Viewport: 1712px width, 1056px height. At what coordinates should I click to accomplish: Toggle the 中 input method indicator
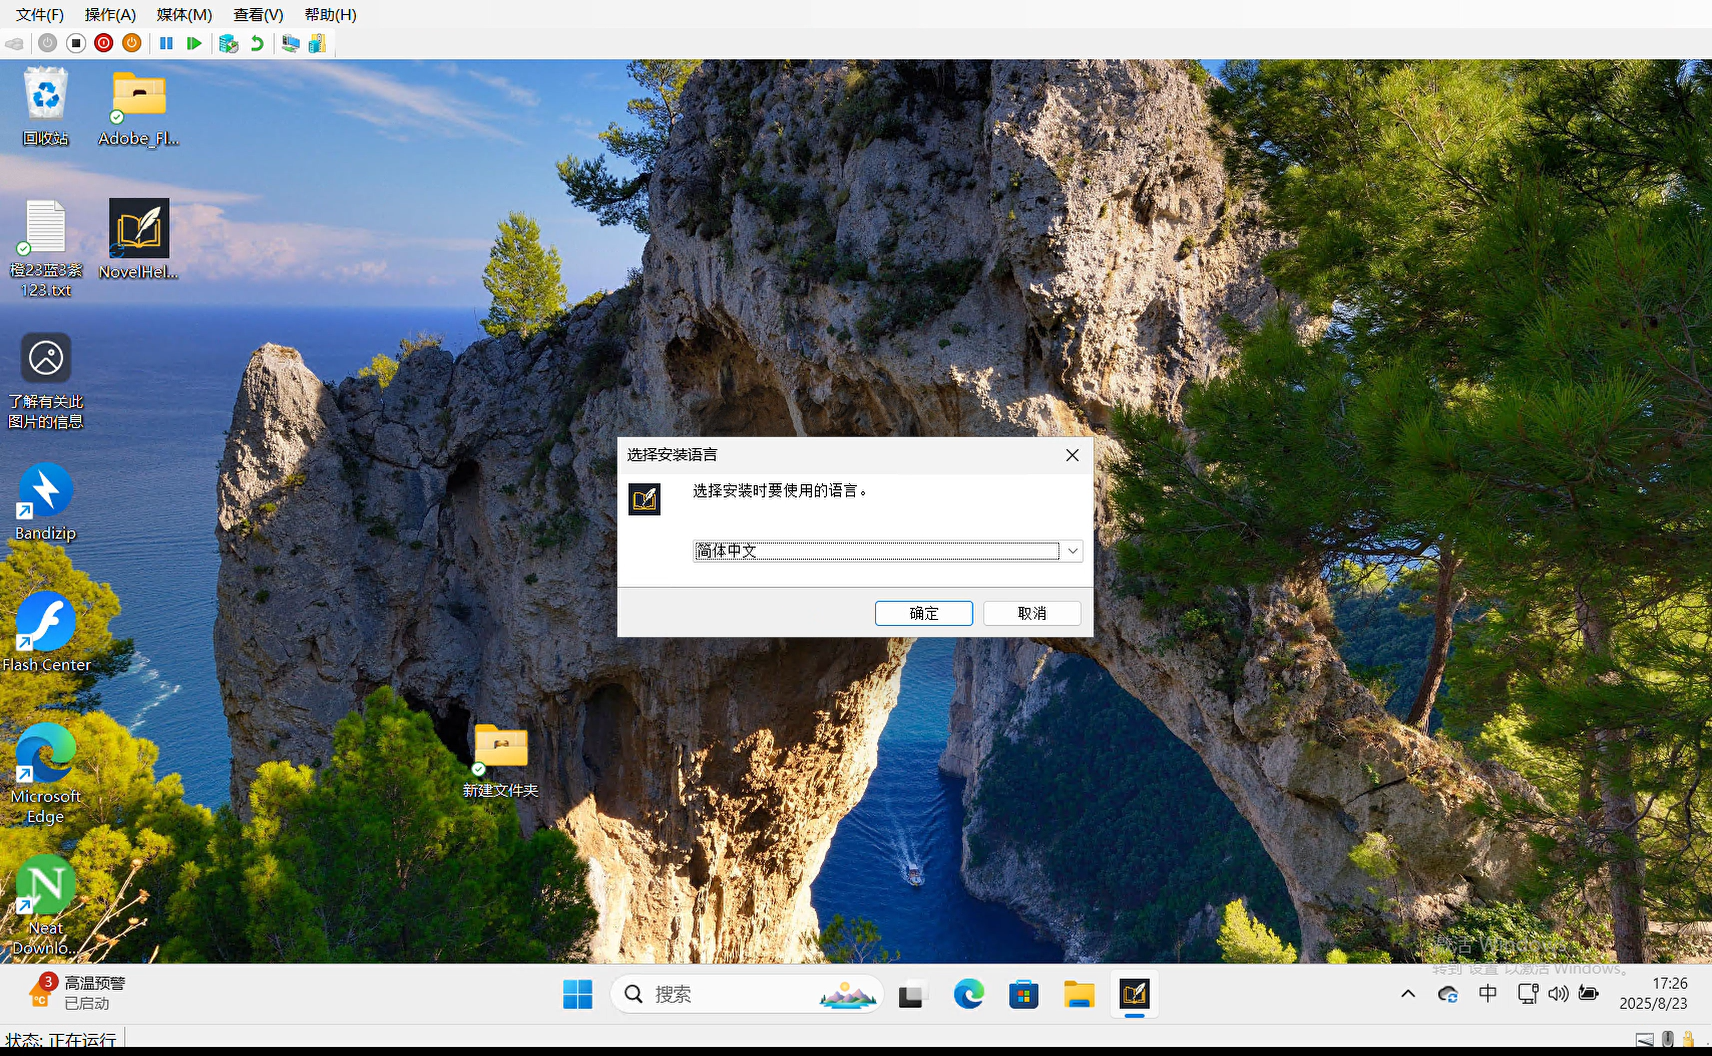click(x=1488, y=994)
